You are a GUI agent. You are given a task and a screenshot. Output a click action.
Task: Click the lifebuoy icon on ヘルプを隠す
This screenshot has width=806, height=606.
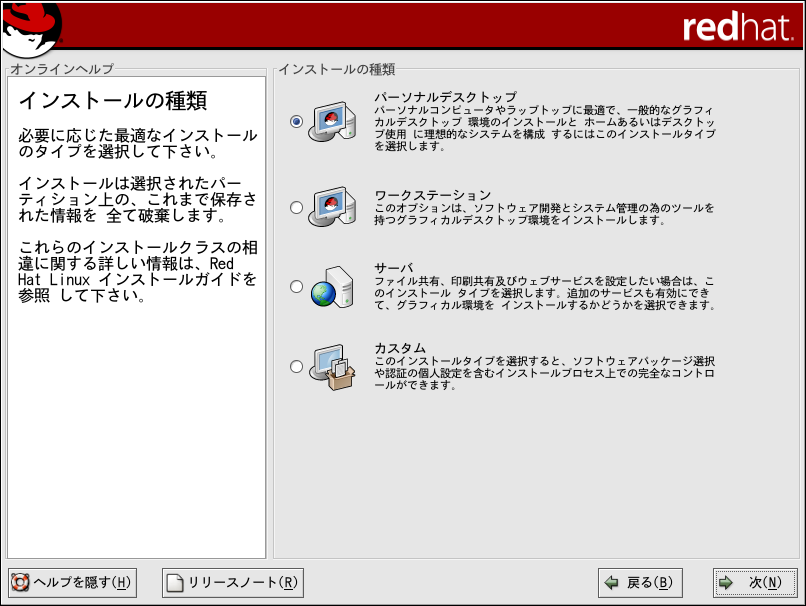[x=20, y=582]
